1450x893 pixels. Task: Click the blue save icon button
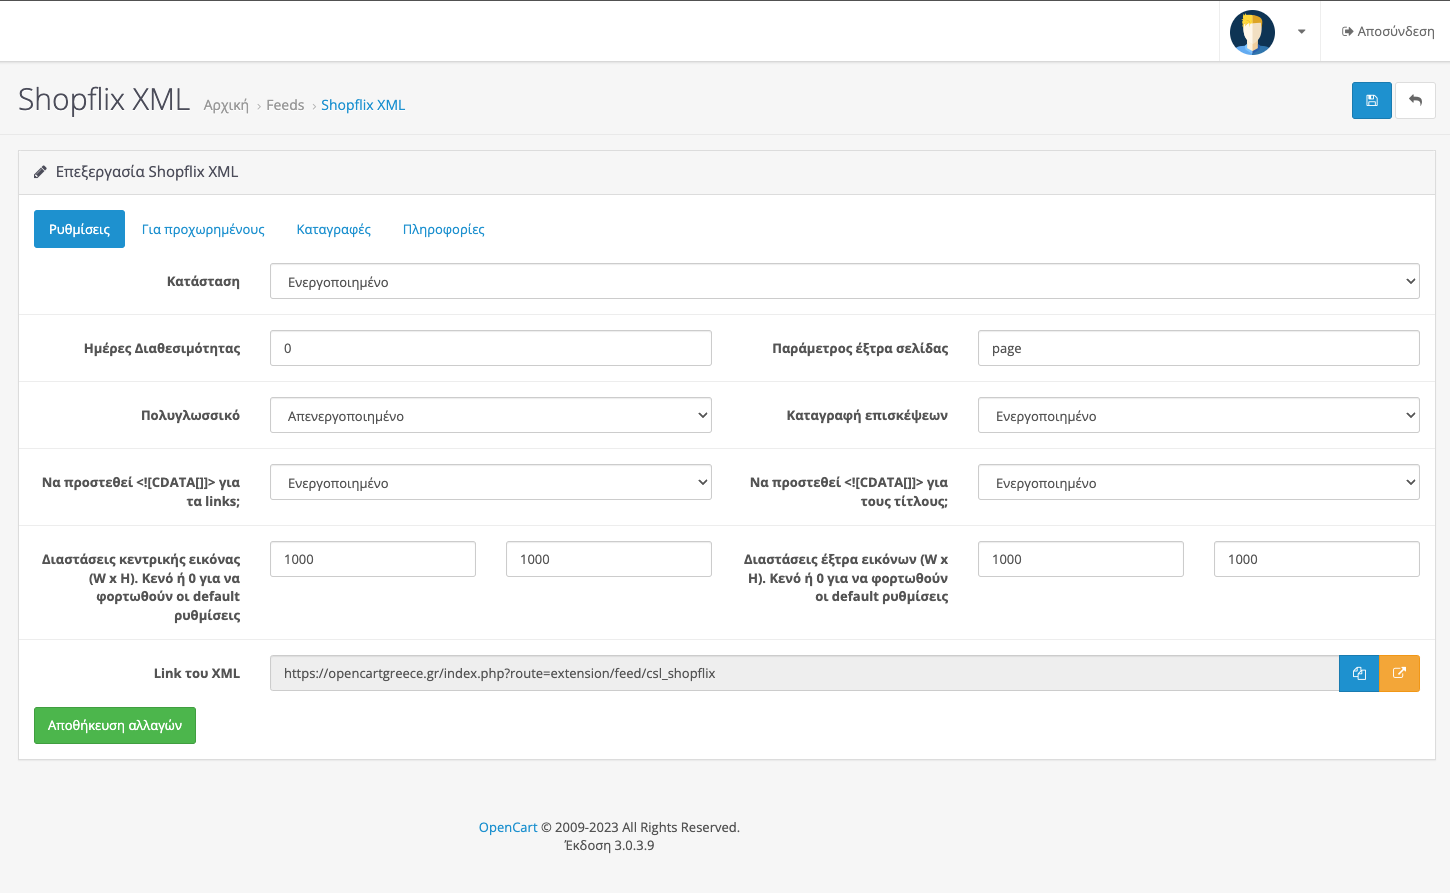pos(1371,100)
